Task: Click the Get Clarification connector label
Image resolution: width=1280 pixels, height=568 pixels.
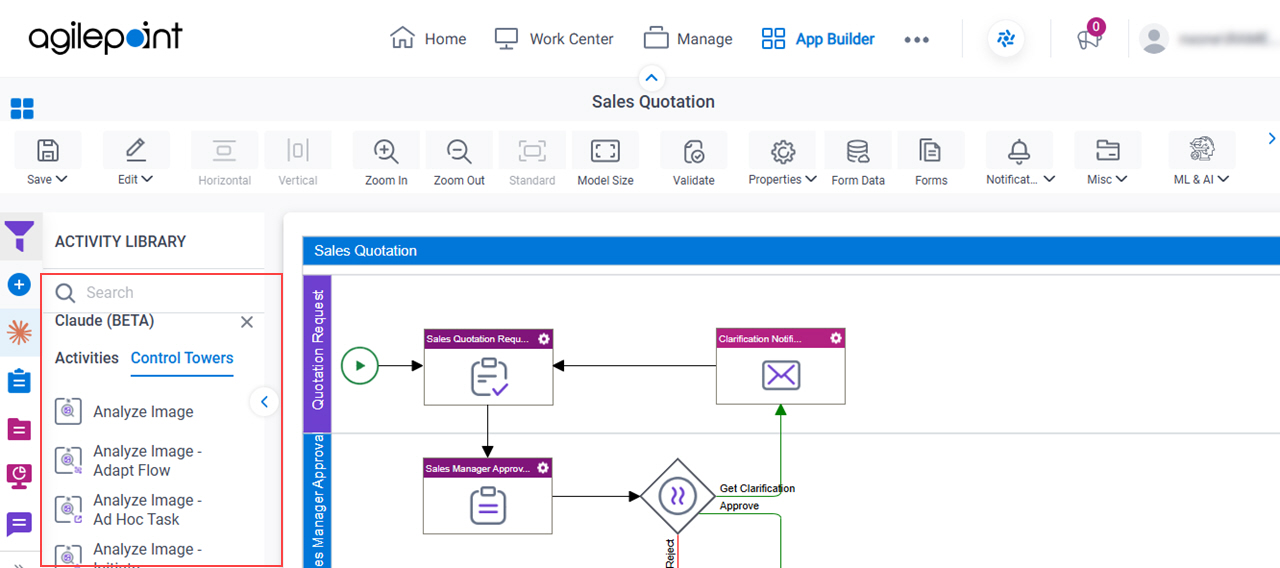Action: point(757,489)
